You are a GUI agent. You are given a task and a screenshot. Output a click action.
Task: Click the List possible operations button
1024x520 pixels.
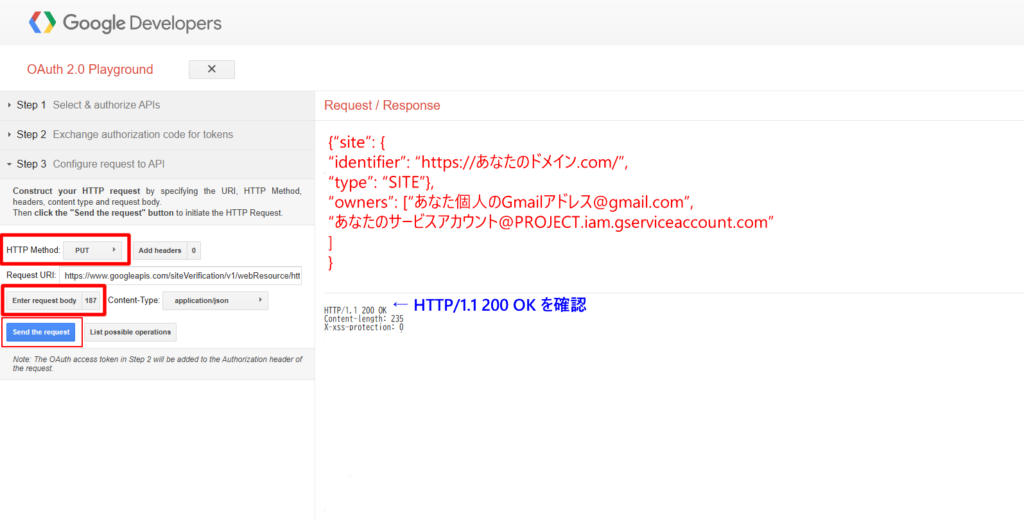coord(131,332)
